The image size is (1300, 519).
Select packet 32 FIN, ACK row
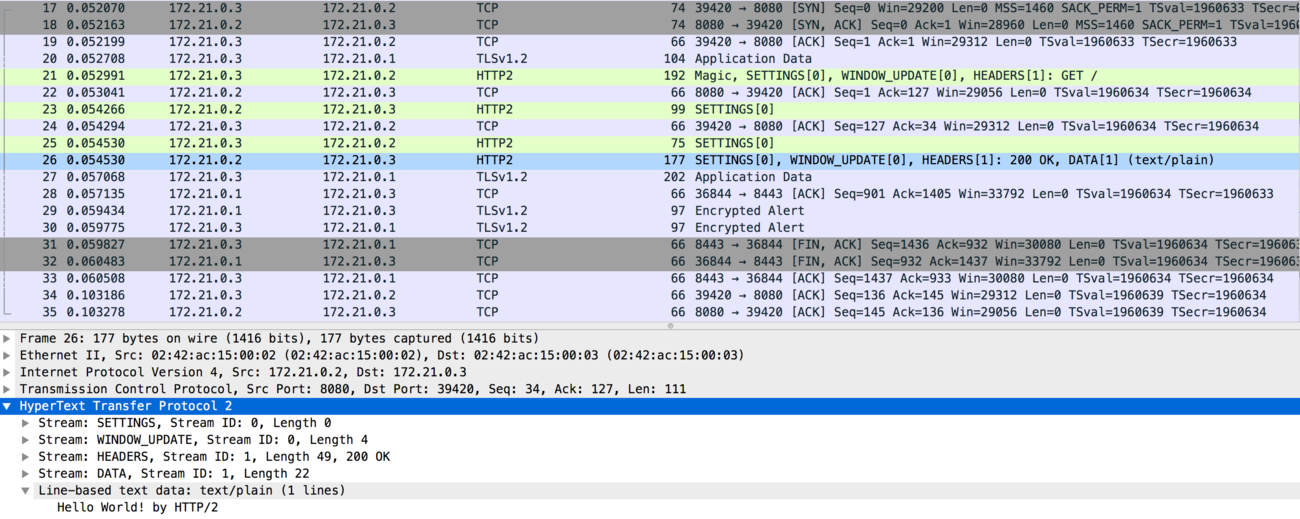click(x=650, y=262)
